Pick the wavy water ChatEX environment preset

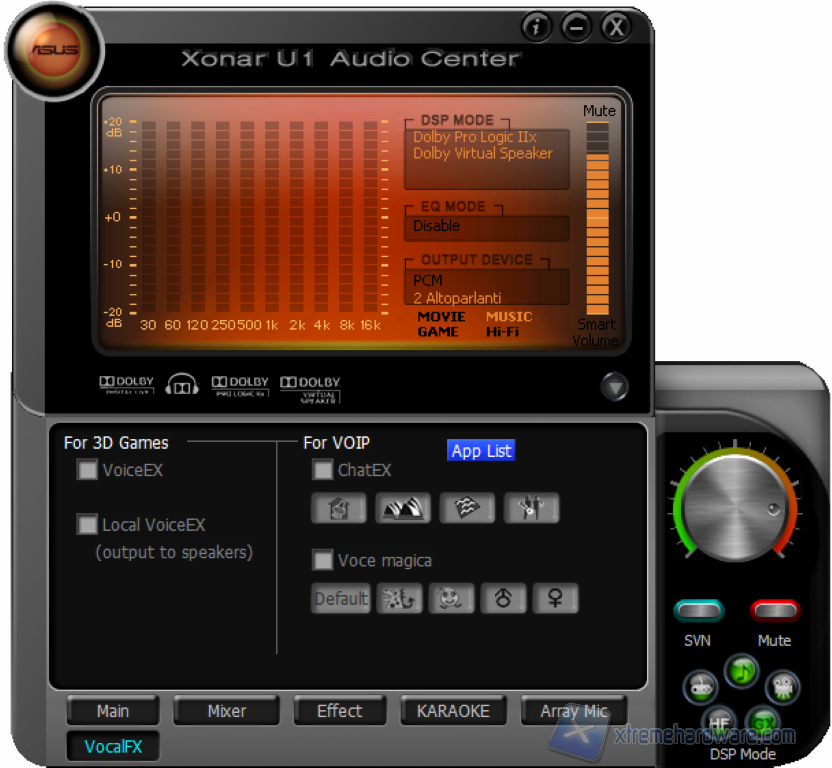tap(467, 508)
